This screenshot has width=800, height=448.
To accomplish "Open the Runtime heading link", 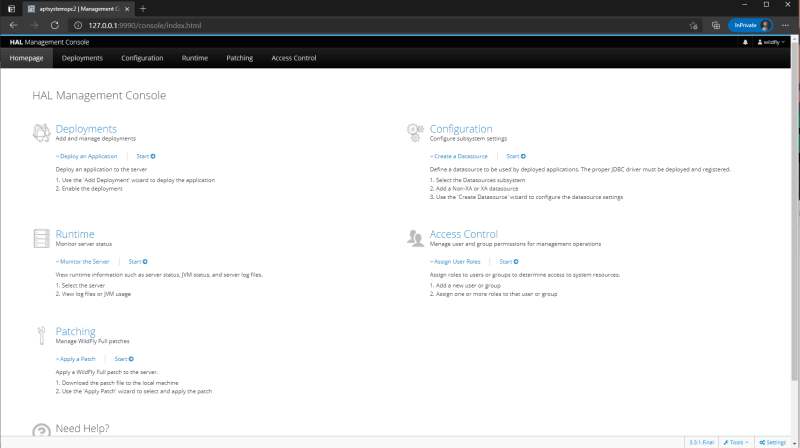I will click(x=75, y=234).
